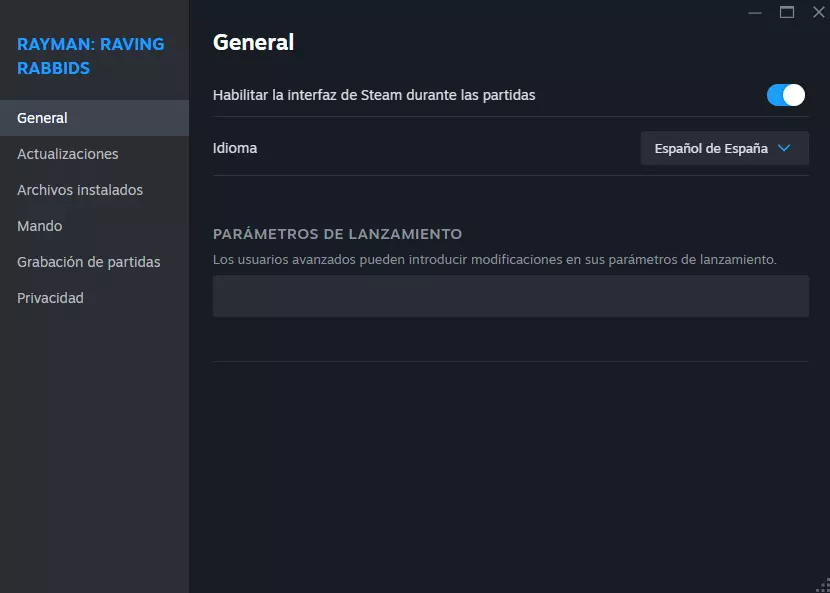The width and height of the screenshot is (830, 593).
Task: Open the Archivos instalados section
Action: click(x=94, y=190)
